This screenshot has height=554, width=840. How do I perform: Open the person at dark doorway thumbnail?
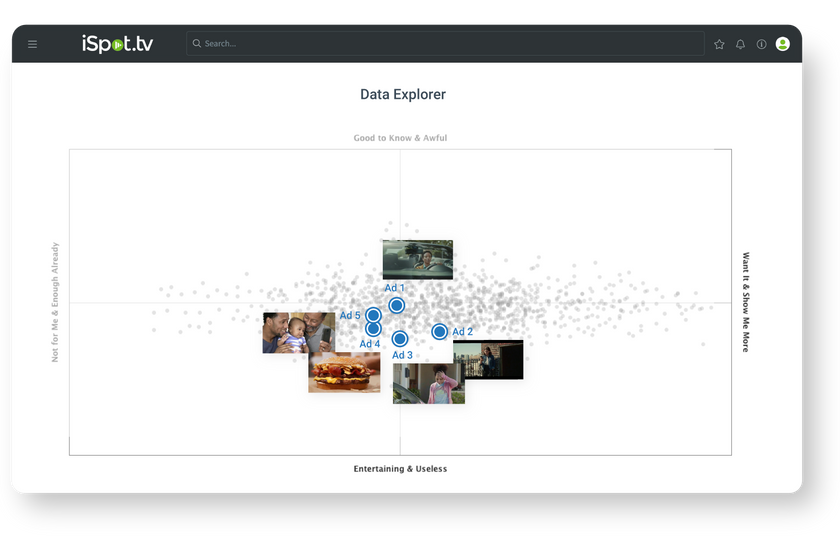489,360
